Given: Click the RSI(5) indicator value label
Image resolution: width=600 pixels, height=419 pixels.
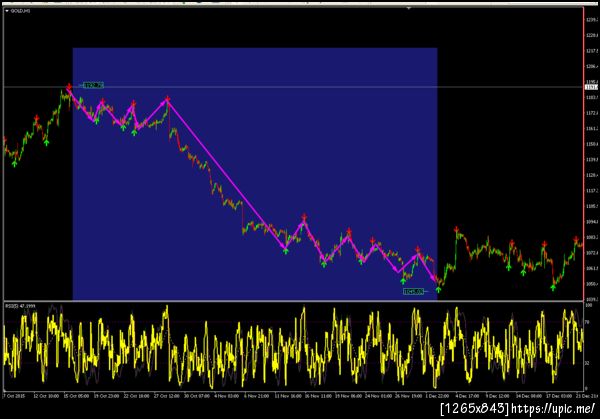Looking at the screenshot, I should point(20,306).
